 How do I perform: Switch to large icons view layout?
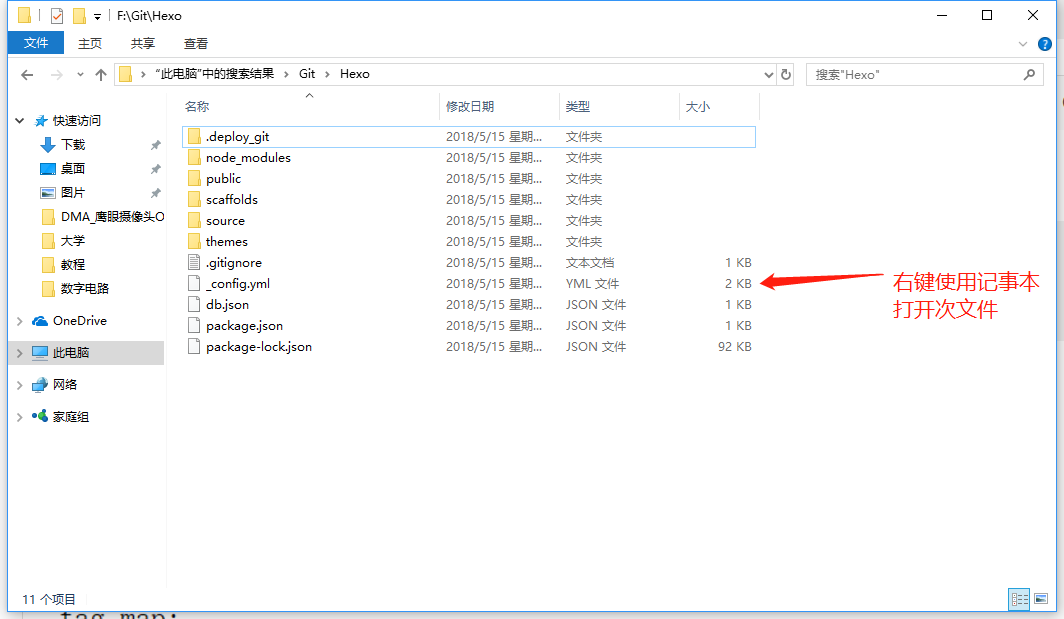tap(1040, 599)
